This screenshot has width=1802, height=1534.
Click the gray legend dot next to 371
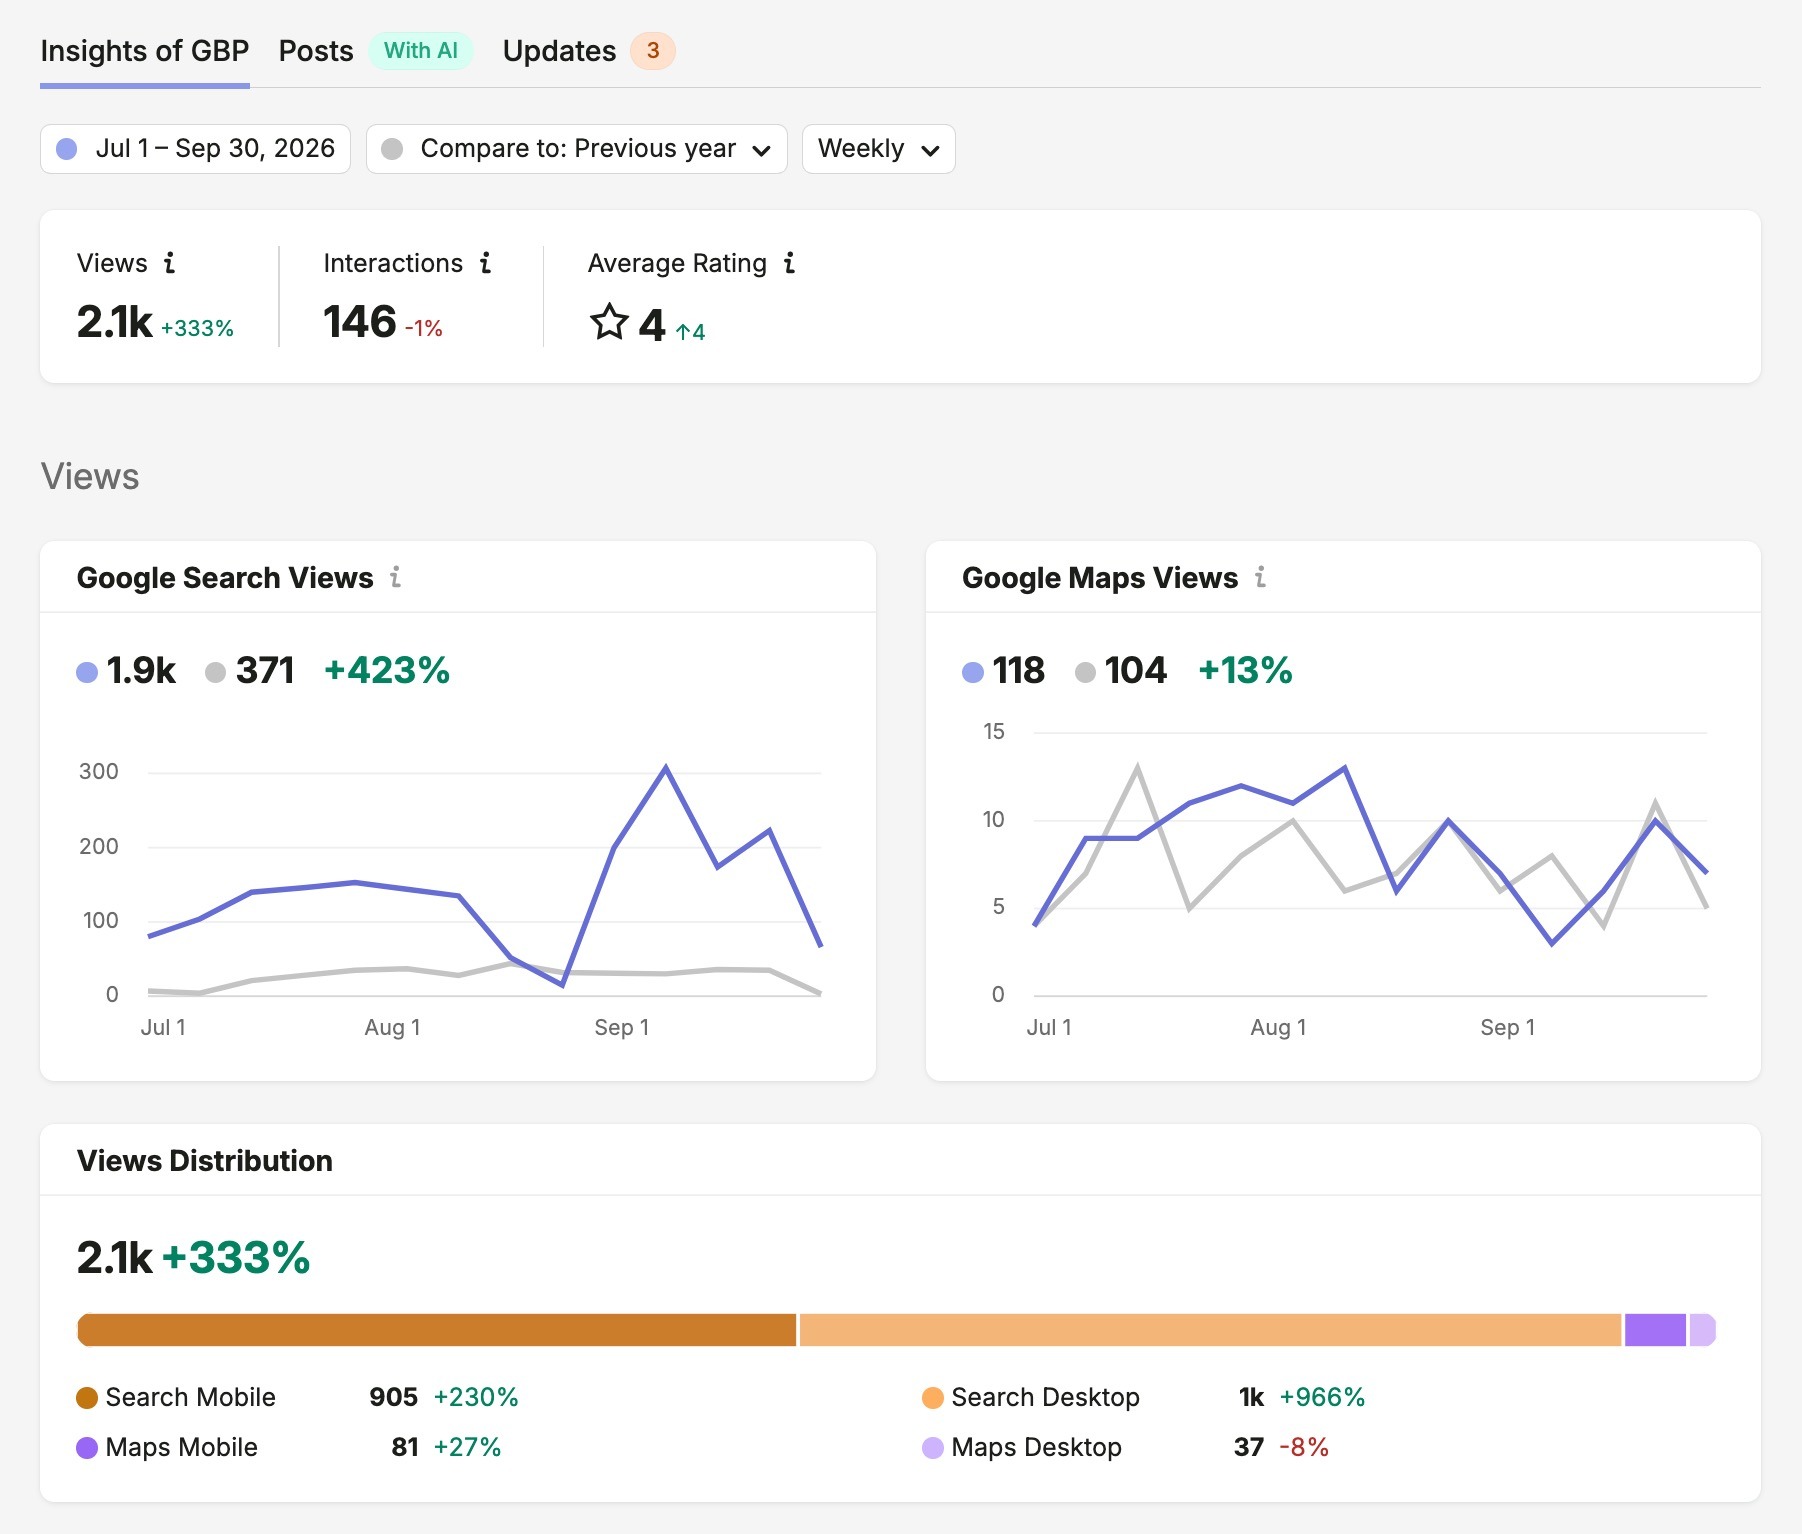(x=215, y=672)
